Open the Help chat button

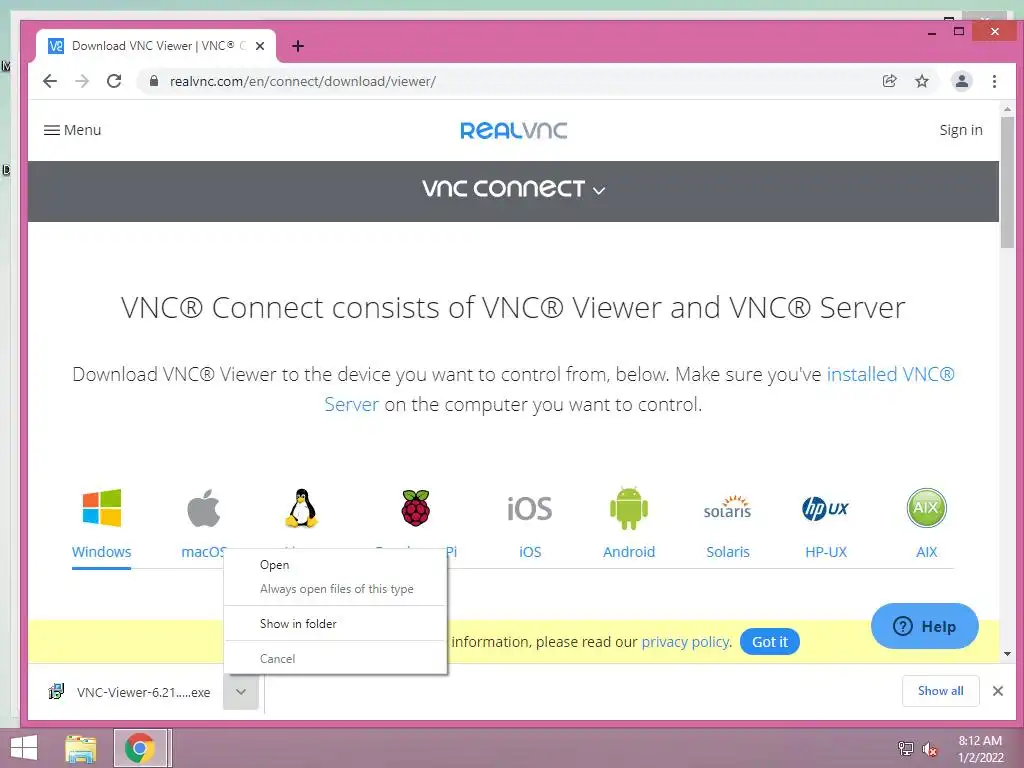pos(924,626)
